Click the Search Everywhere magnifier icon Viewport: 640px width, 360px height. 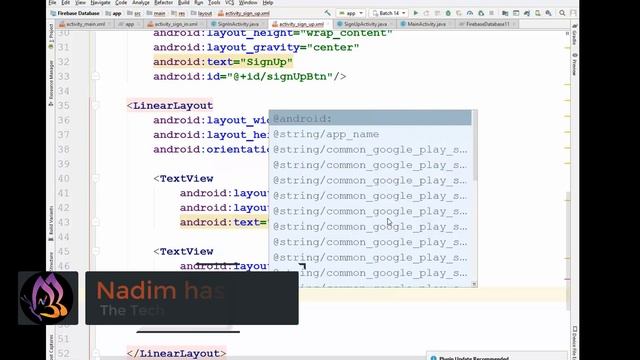(562, 13)
